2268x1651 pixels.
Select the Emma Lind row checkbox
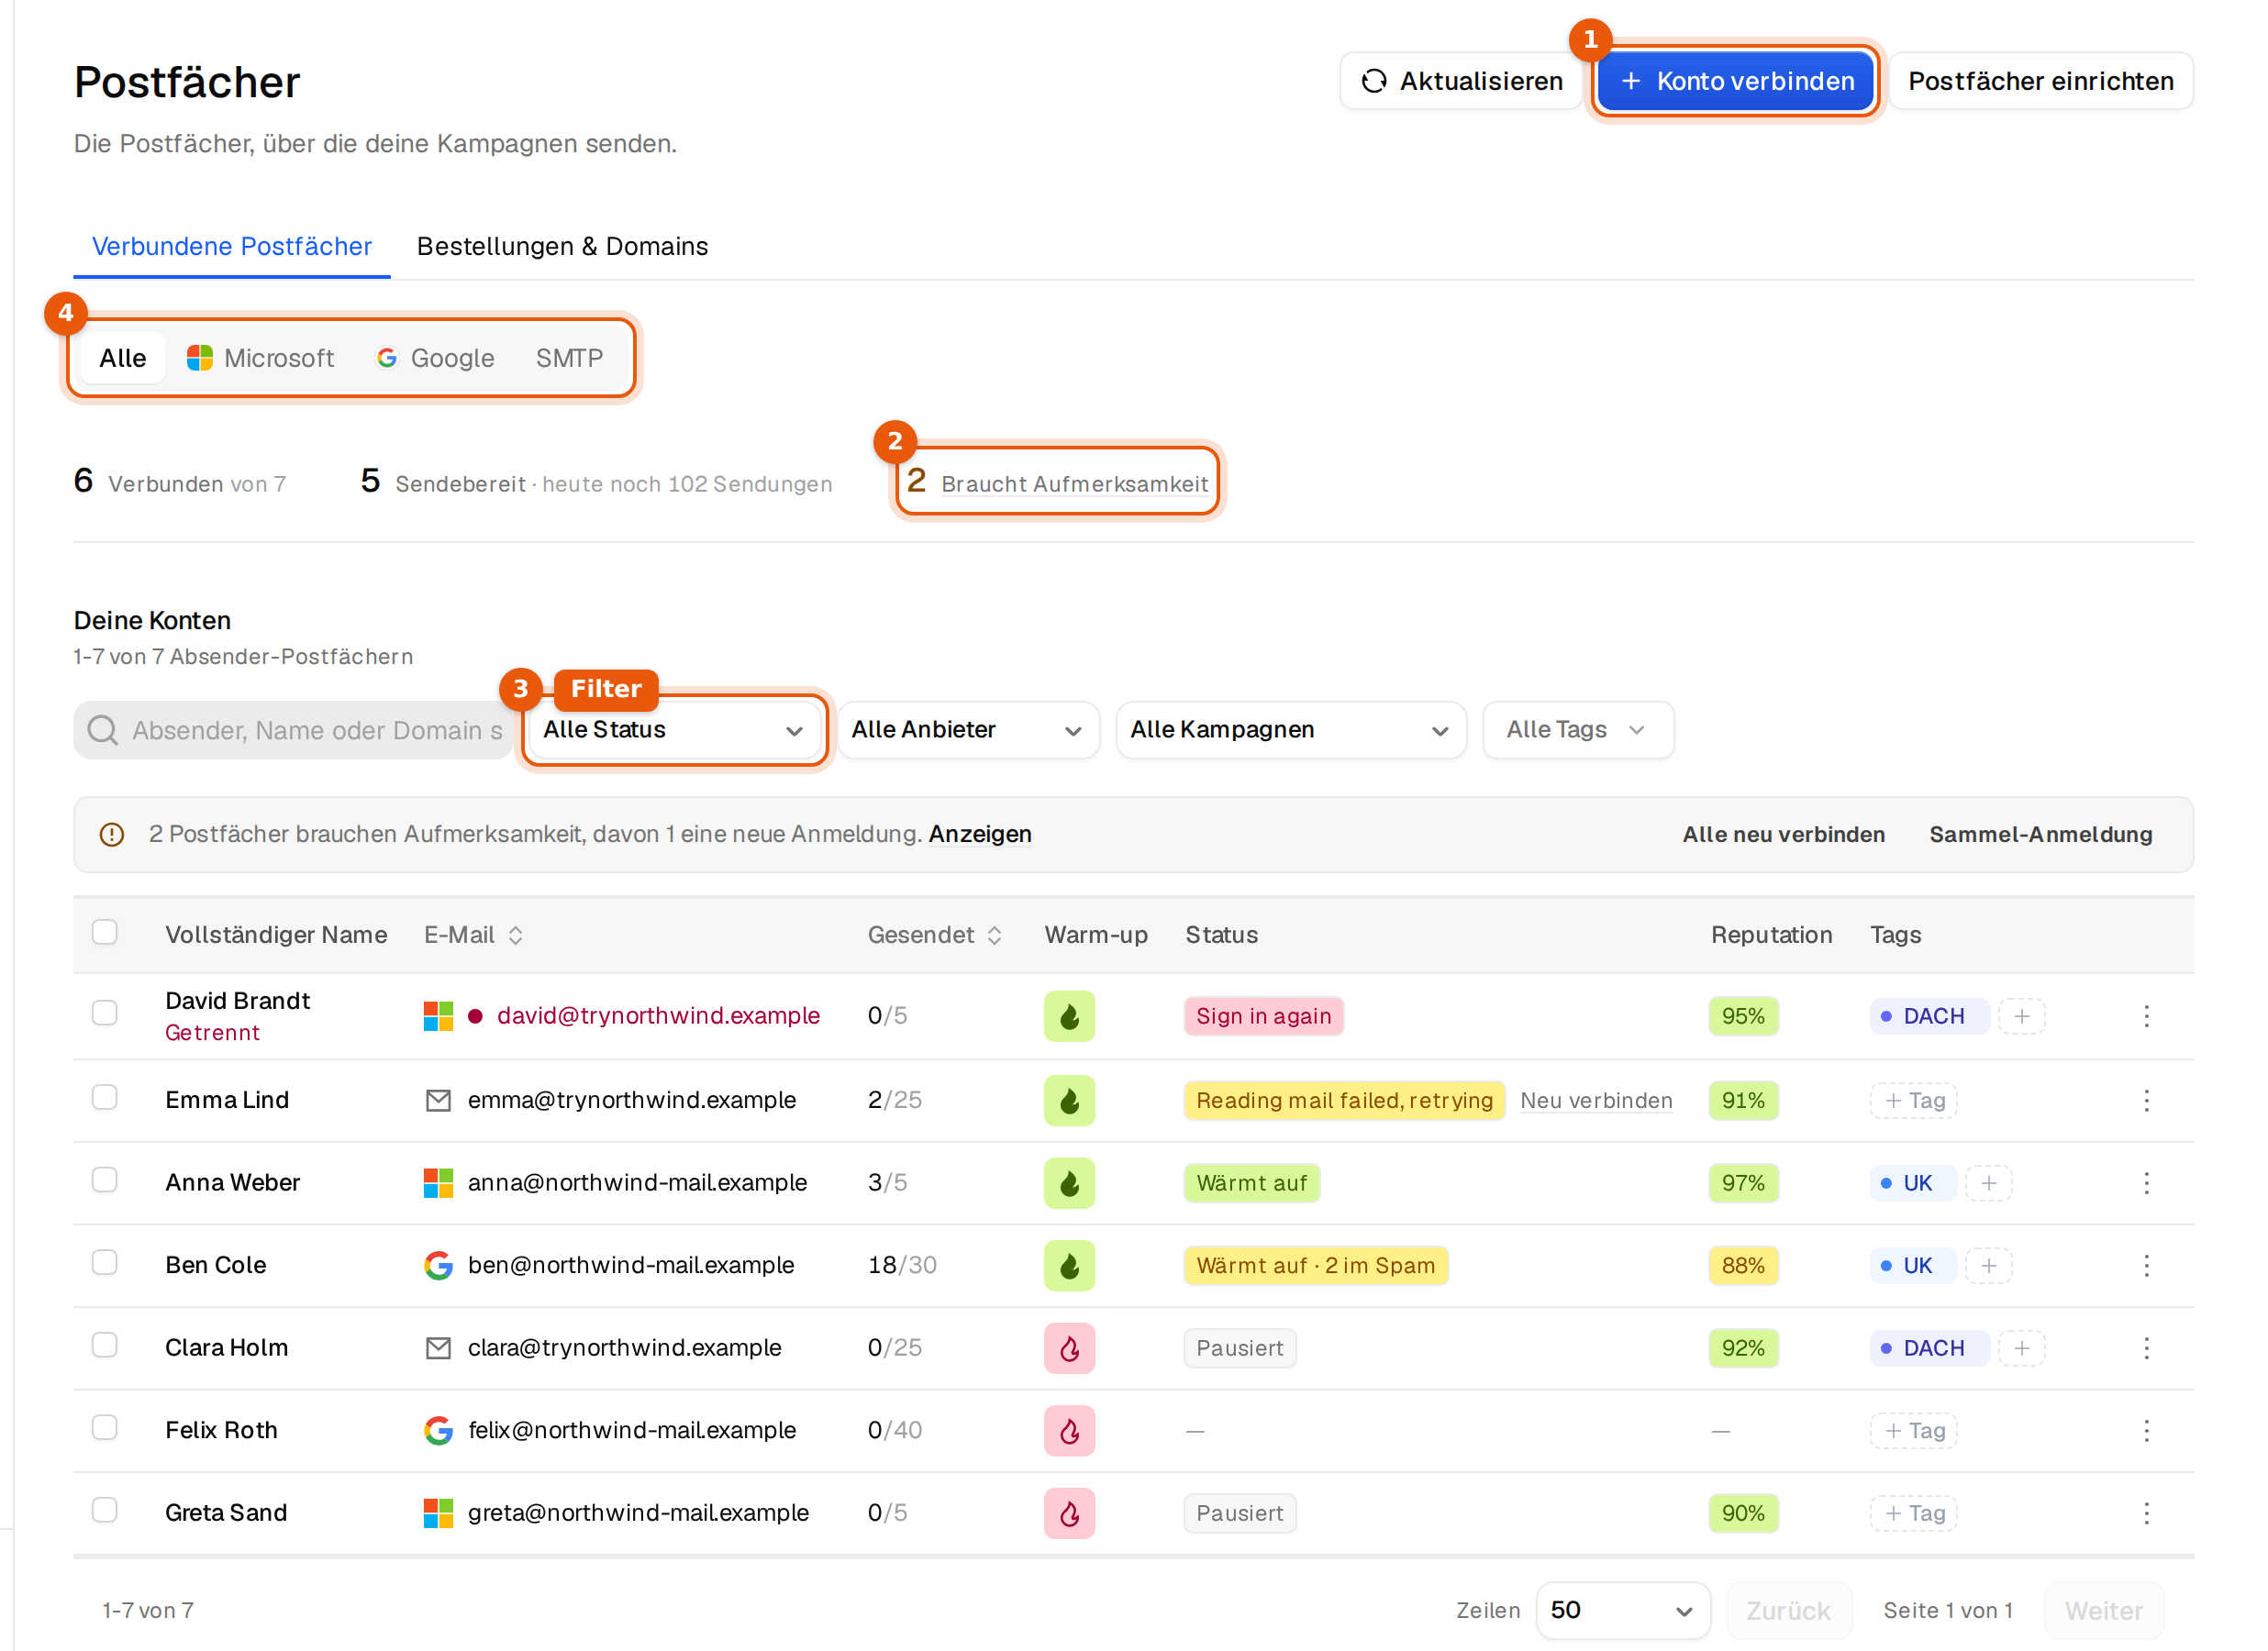(104, 1097)
